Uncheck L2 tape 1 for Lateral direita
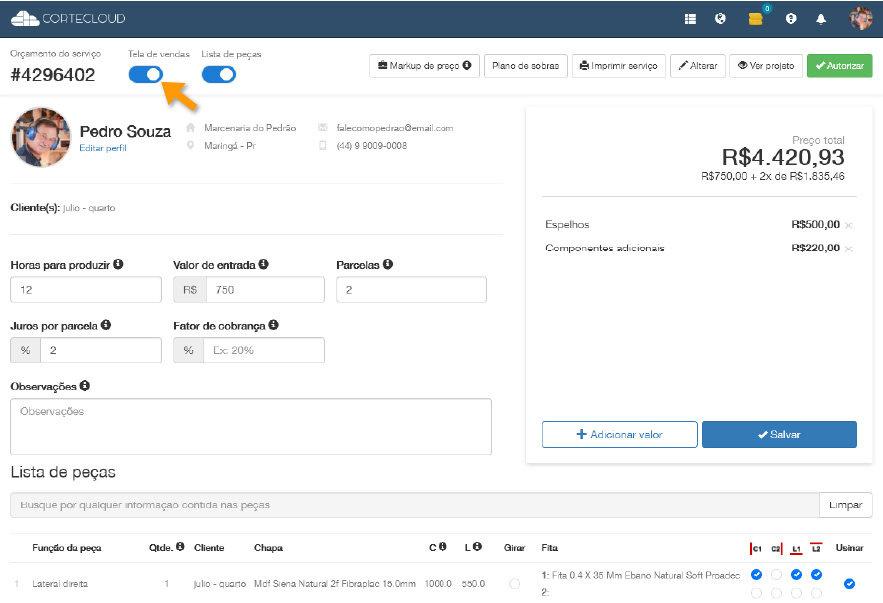Viewport: 883px width, 603px height. (x=816, y=575)
